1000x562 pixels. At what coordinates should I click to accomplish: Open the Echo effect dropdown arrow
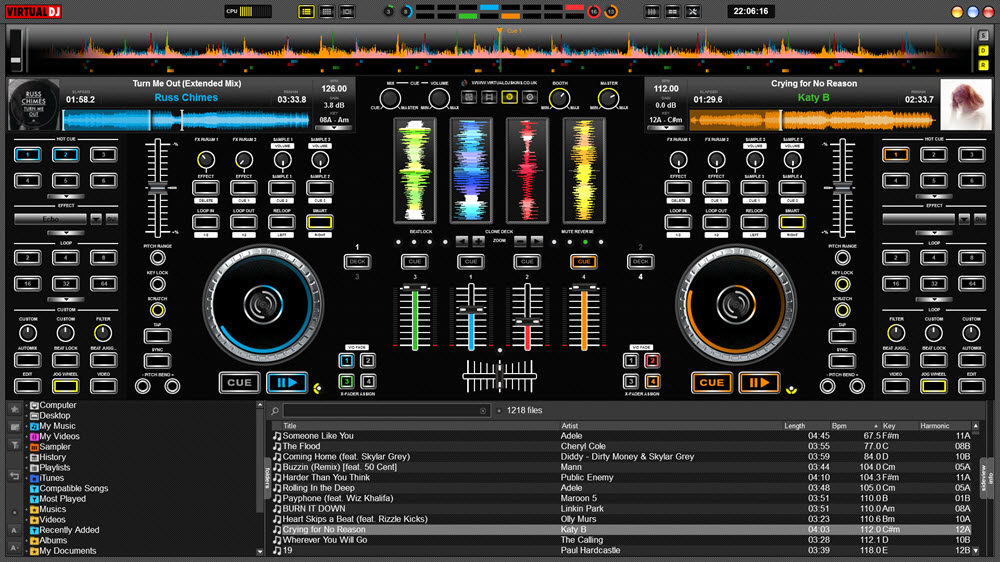(x=96, y=219)
